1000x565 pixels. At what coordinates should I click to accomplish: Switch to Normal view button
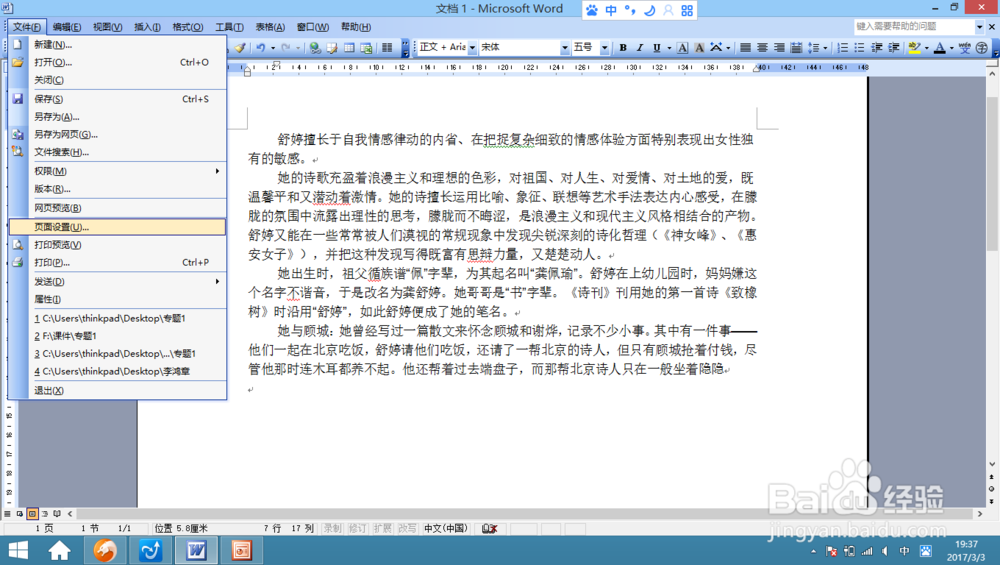8,513
